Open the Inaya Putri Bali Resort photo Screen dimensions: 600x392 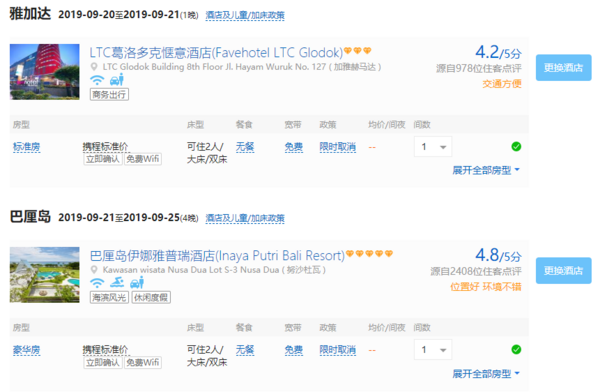tap(45, 274)
